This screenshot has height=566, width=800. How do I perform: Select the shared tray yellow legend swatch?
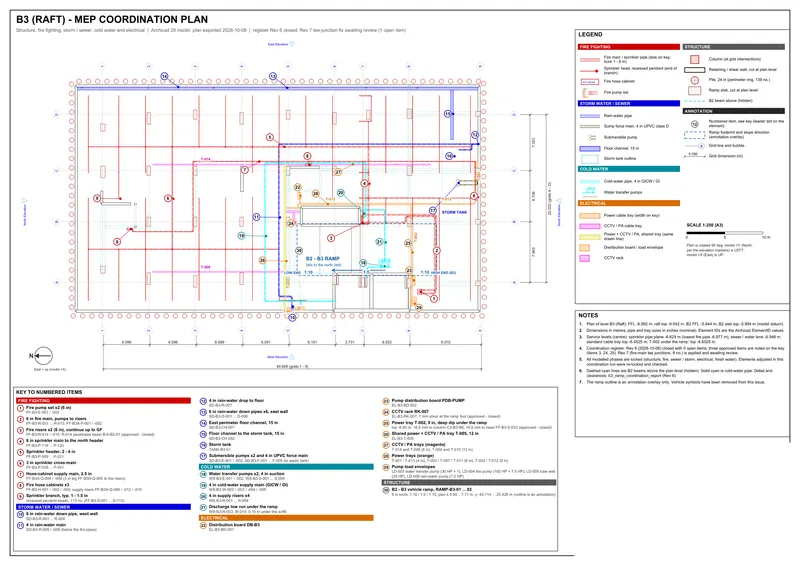pyautogui.click(x=589, y=236)
